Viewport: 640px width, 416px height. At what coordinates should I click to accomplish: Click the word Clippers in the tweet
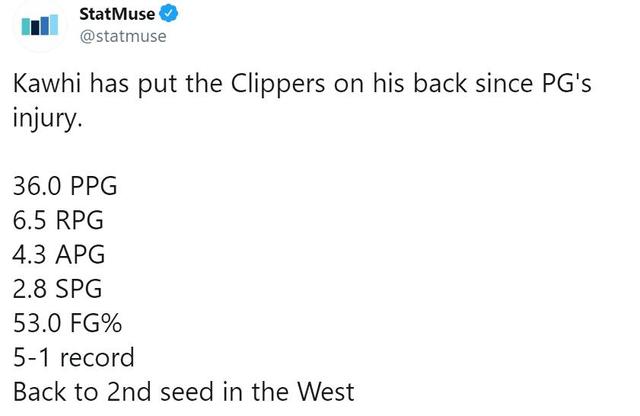click(x=278, y=85)
